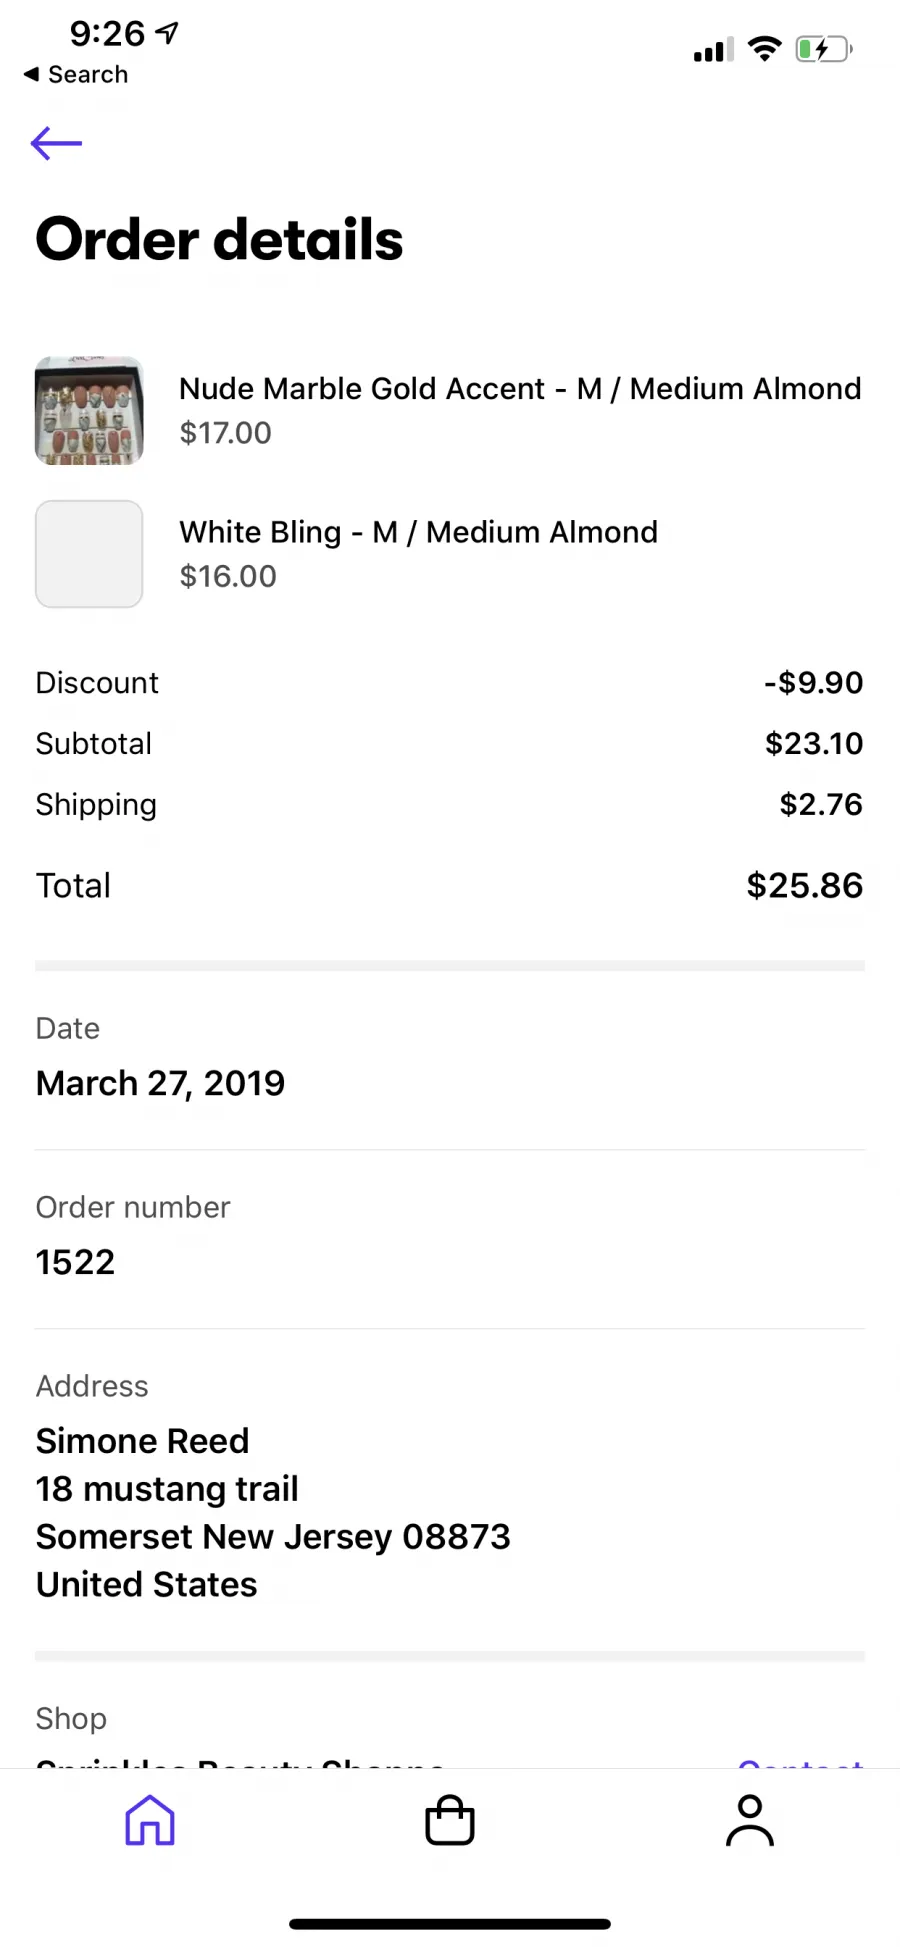Tap the March 27, 2019 date

(x=160, y=1083)
